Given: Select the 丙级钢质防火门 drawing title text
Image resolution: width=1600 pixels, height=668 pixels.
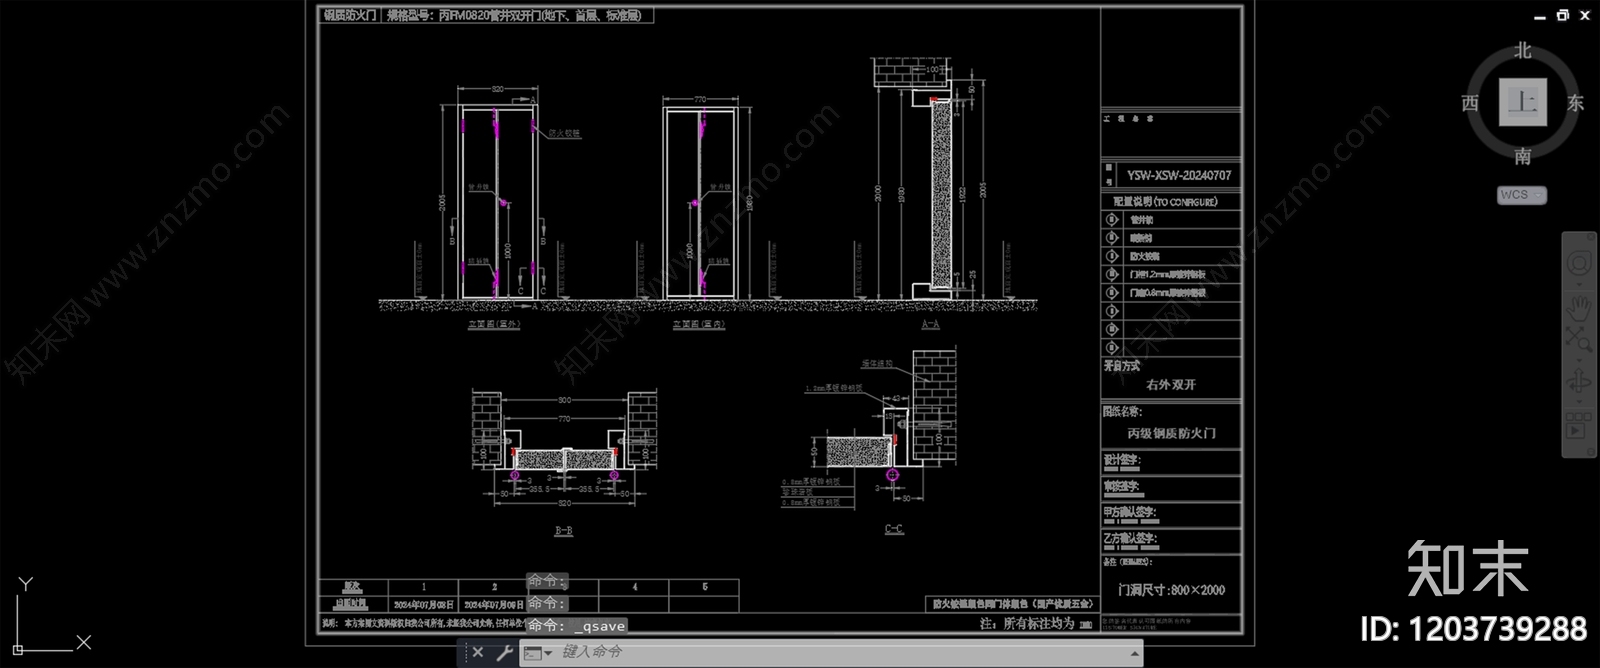Looking at the screenshot, I should pyautogui.click(x=1171, y=434).
